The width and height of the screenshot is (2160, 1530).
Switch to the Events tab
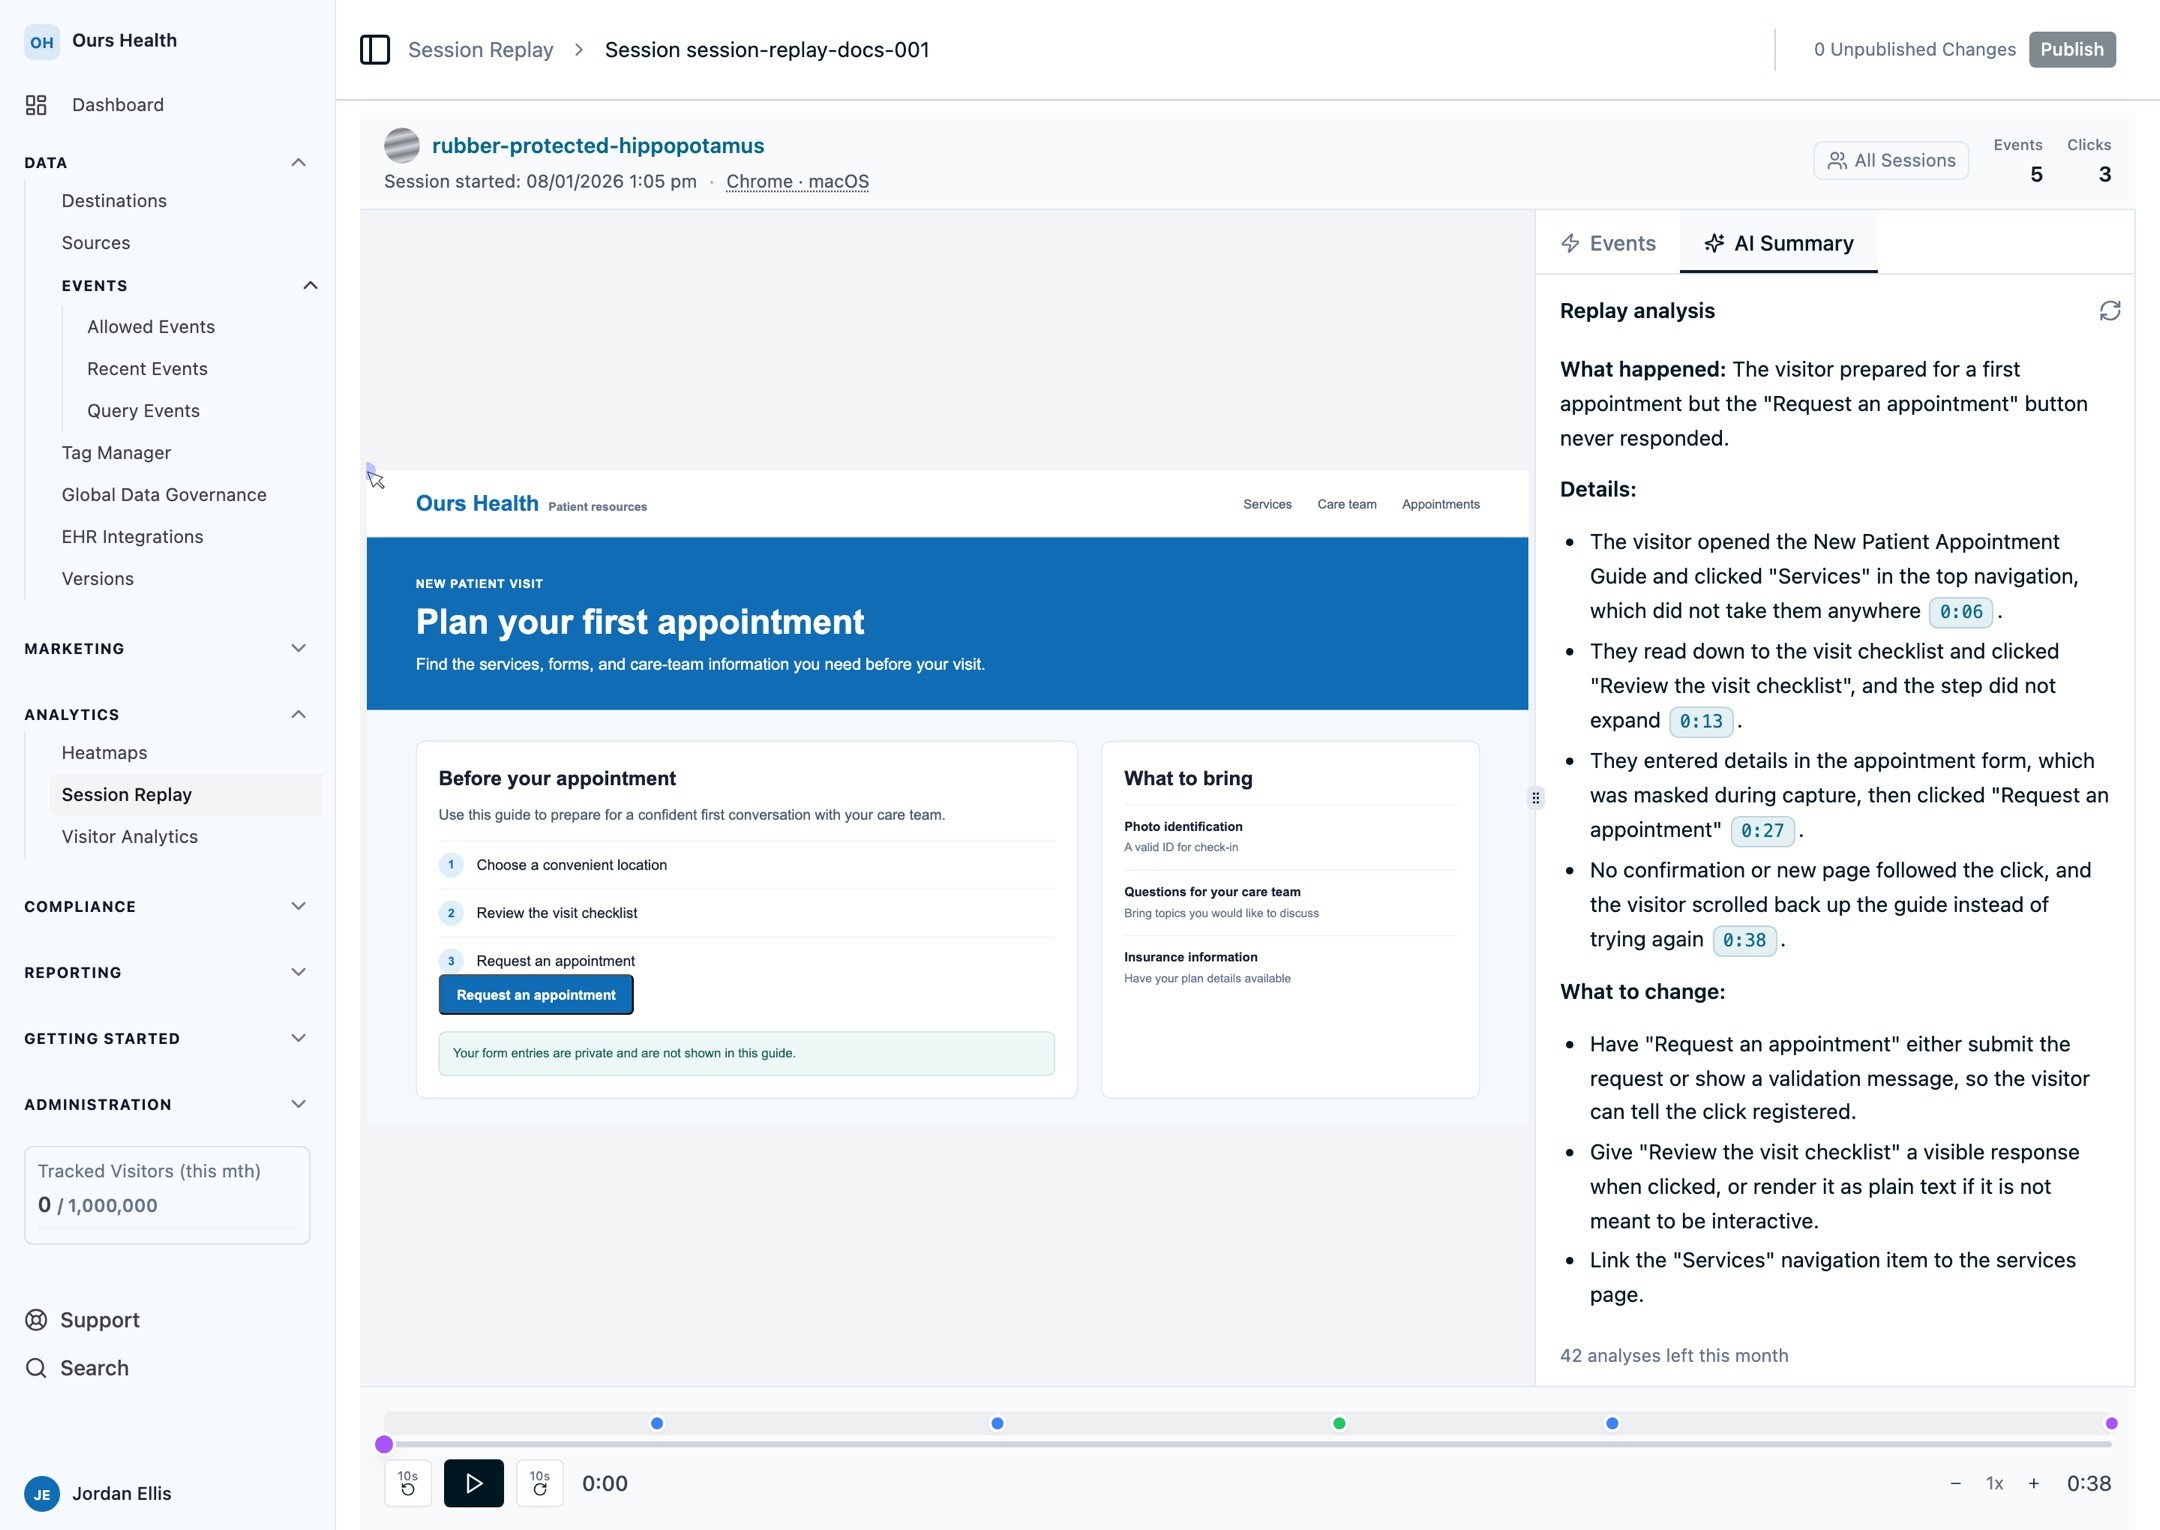tap(1608, 243)
